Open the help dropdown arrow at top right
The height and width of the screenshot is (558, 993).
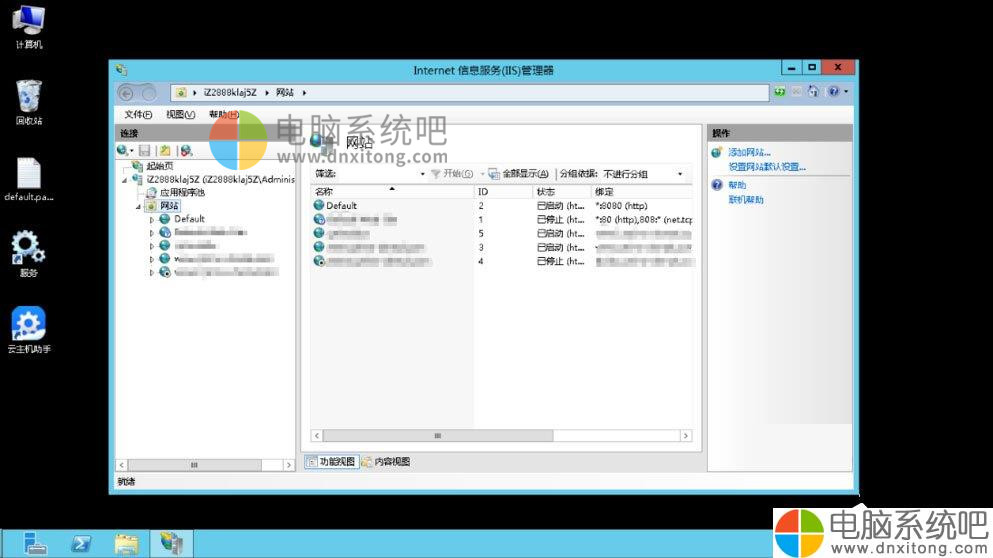[x=846, y=92]
